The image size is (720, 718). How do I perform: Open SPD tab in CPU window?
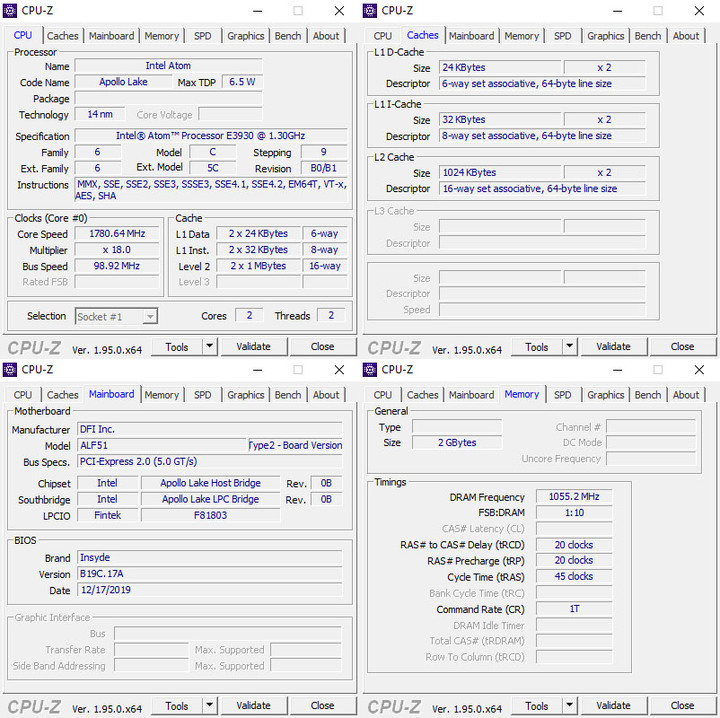(x=202, y=36)
